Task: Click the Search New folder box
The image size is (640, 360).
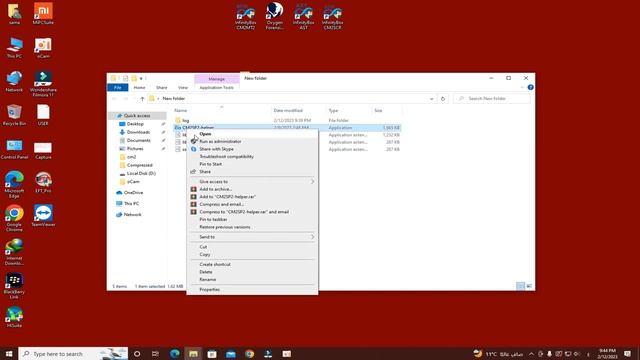Action: click(492, 99)
